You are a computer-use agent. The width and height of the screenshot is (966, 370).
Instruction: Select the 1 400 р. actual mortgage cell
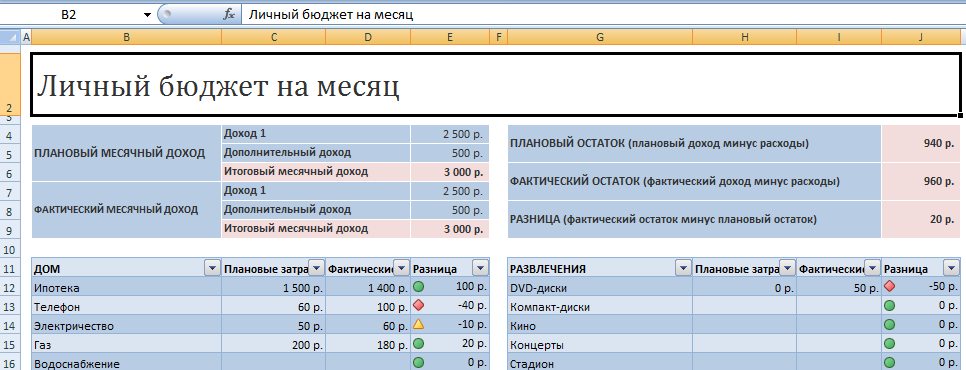pyautogui.click(x=368, y=288)
